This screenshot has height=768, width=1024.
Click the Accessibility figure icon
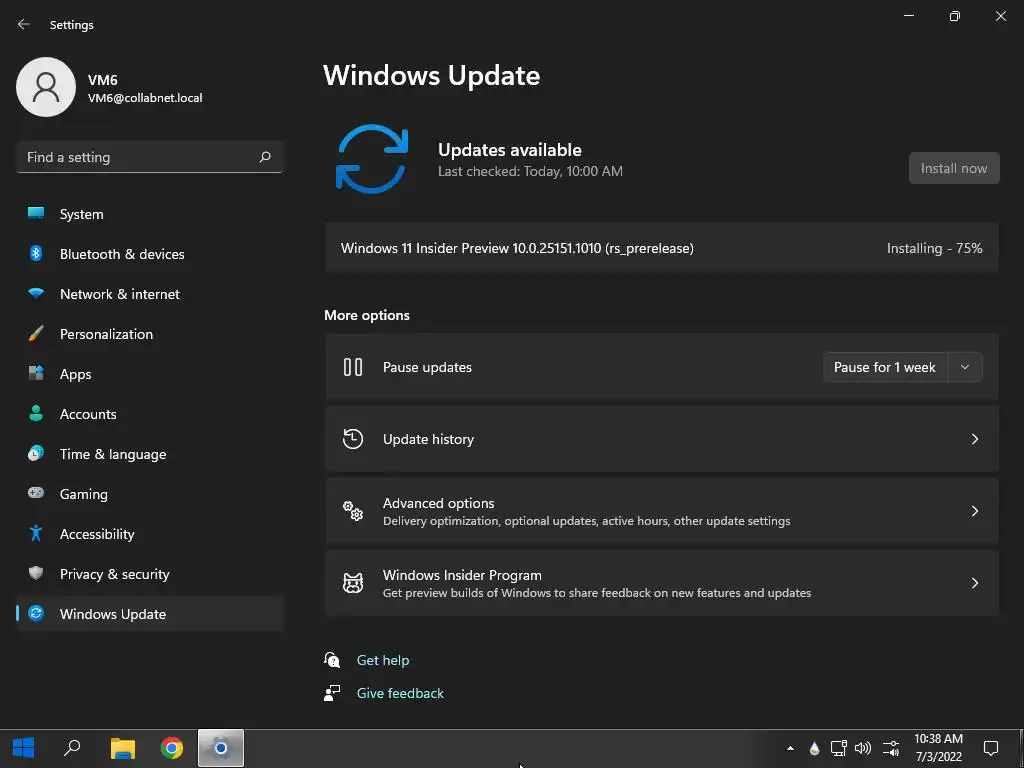(x=36, y=534)
